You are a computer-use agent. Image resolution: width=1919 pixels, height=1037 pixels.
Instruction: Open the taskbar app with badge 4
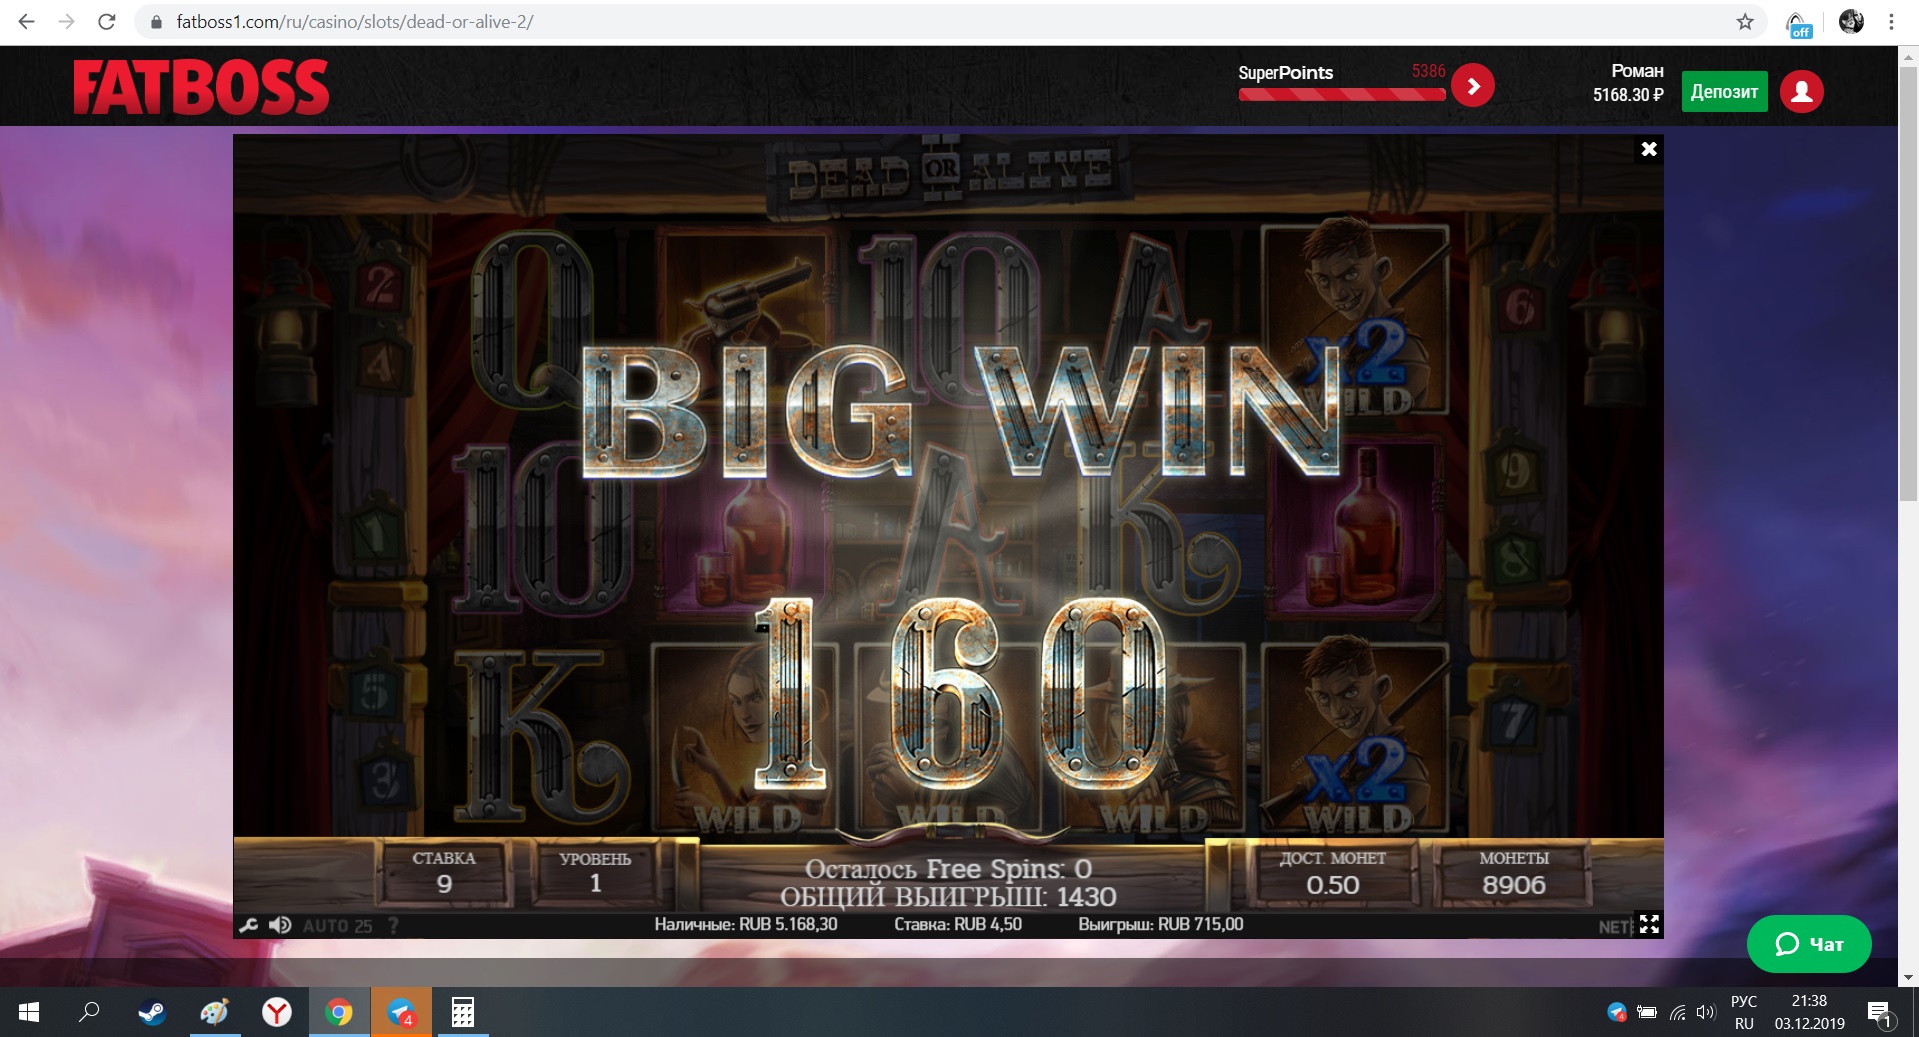[401, 1013]
